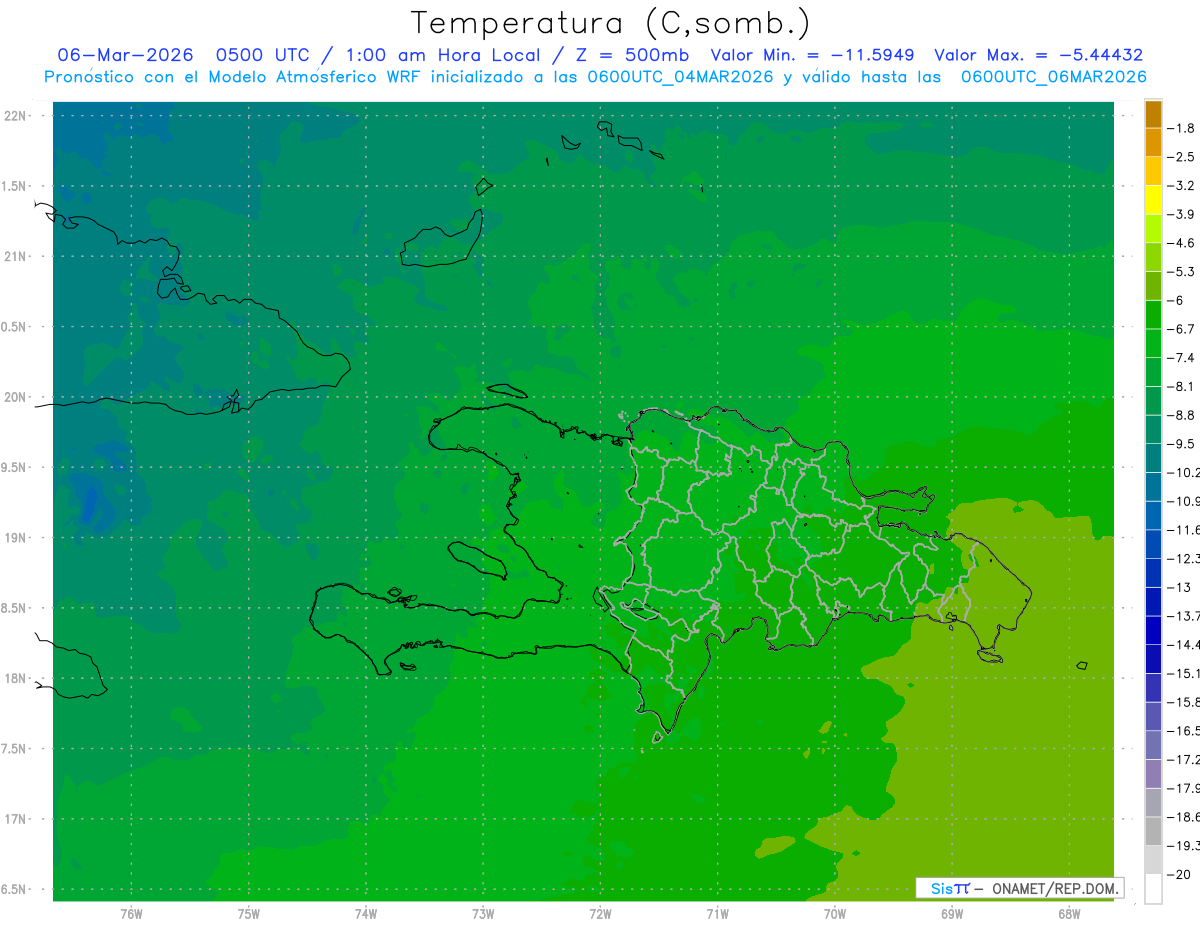Pick the dark blue swatch between -13 and -13.7
Screen dimensions: 1200x927
pyautogui.click(x=1153, y=601)
